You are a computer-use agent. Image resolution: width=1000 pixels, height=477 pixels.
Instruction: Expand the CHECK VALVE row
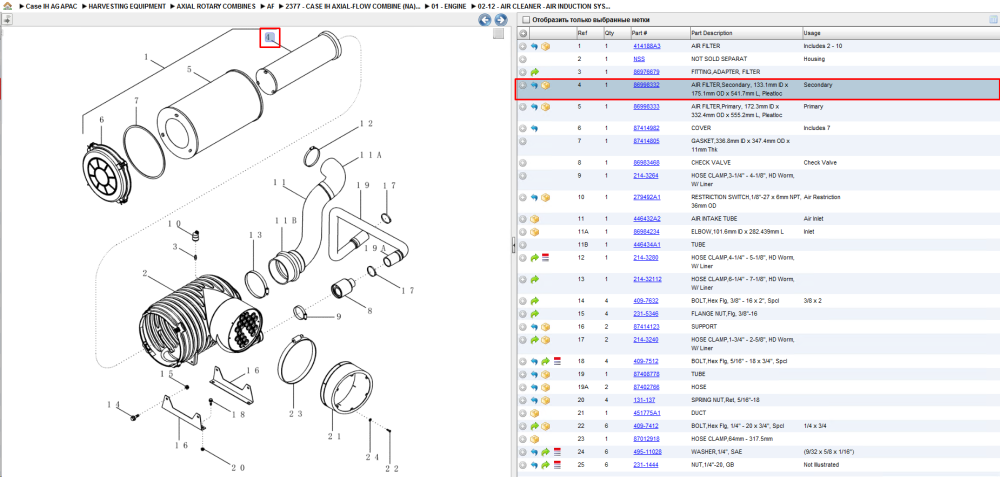pyautogui.click(x=523, y=163)
